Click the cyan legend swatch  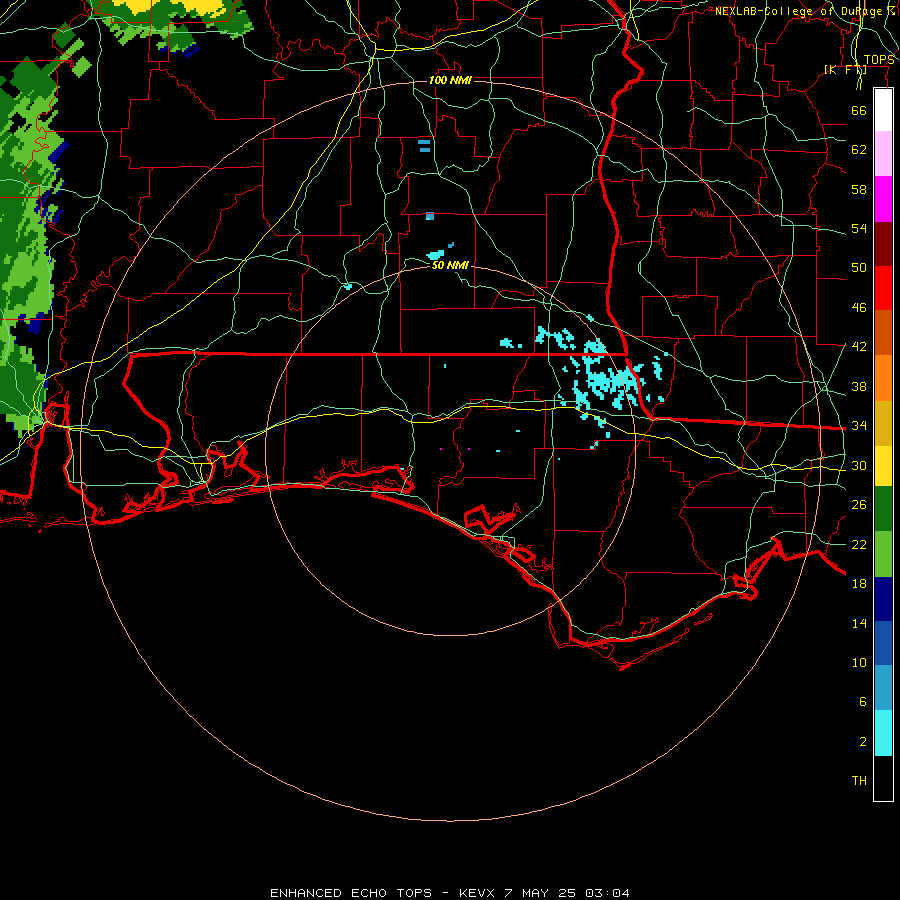click(883, 733)
